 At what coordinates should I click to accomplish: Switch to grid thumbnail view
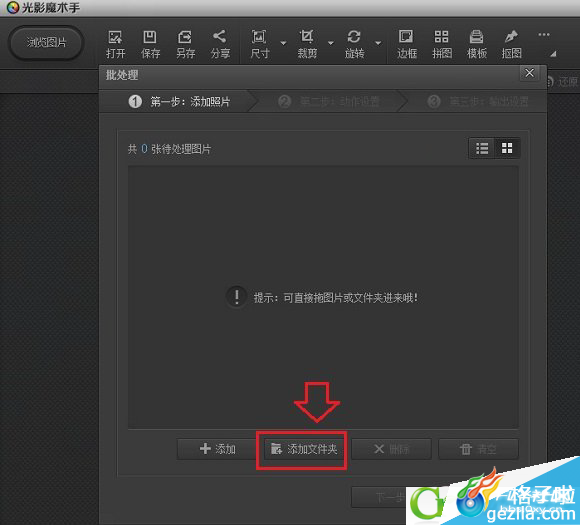click(507, 148)
